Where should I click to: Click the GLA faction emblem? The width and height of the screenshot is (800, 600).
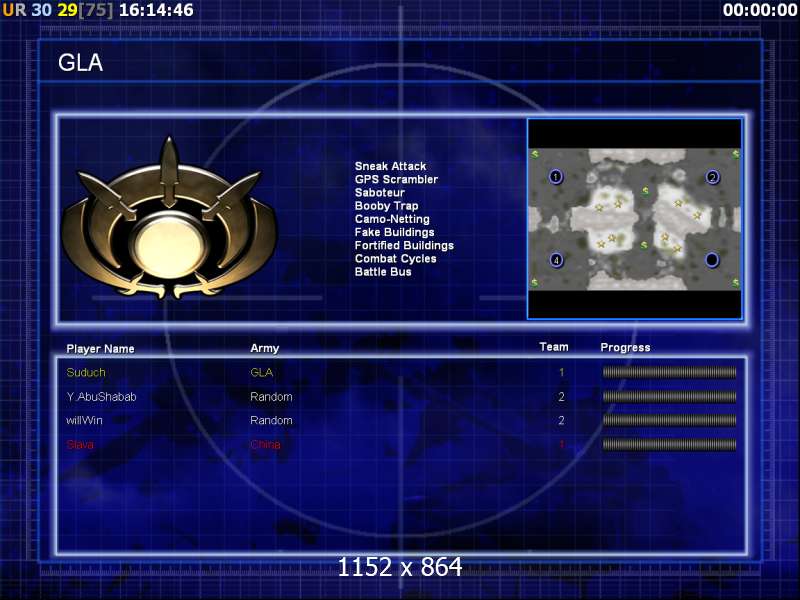tap(169, 219)
